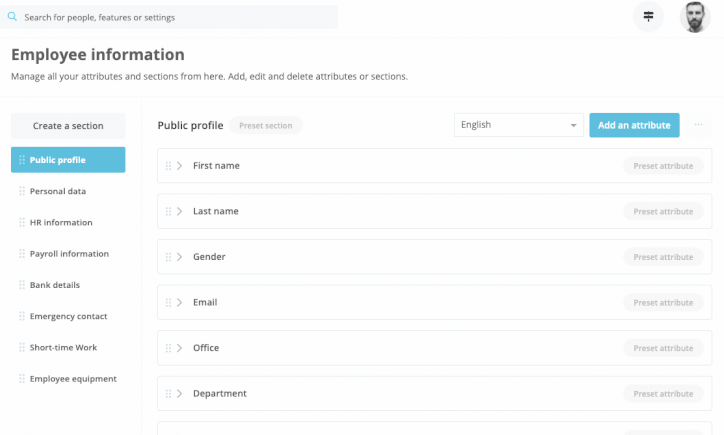Click drag handle beside Personal data section
The image size is (724, 435).
(22, 191)
